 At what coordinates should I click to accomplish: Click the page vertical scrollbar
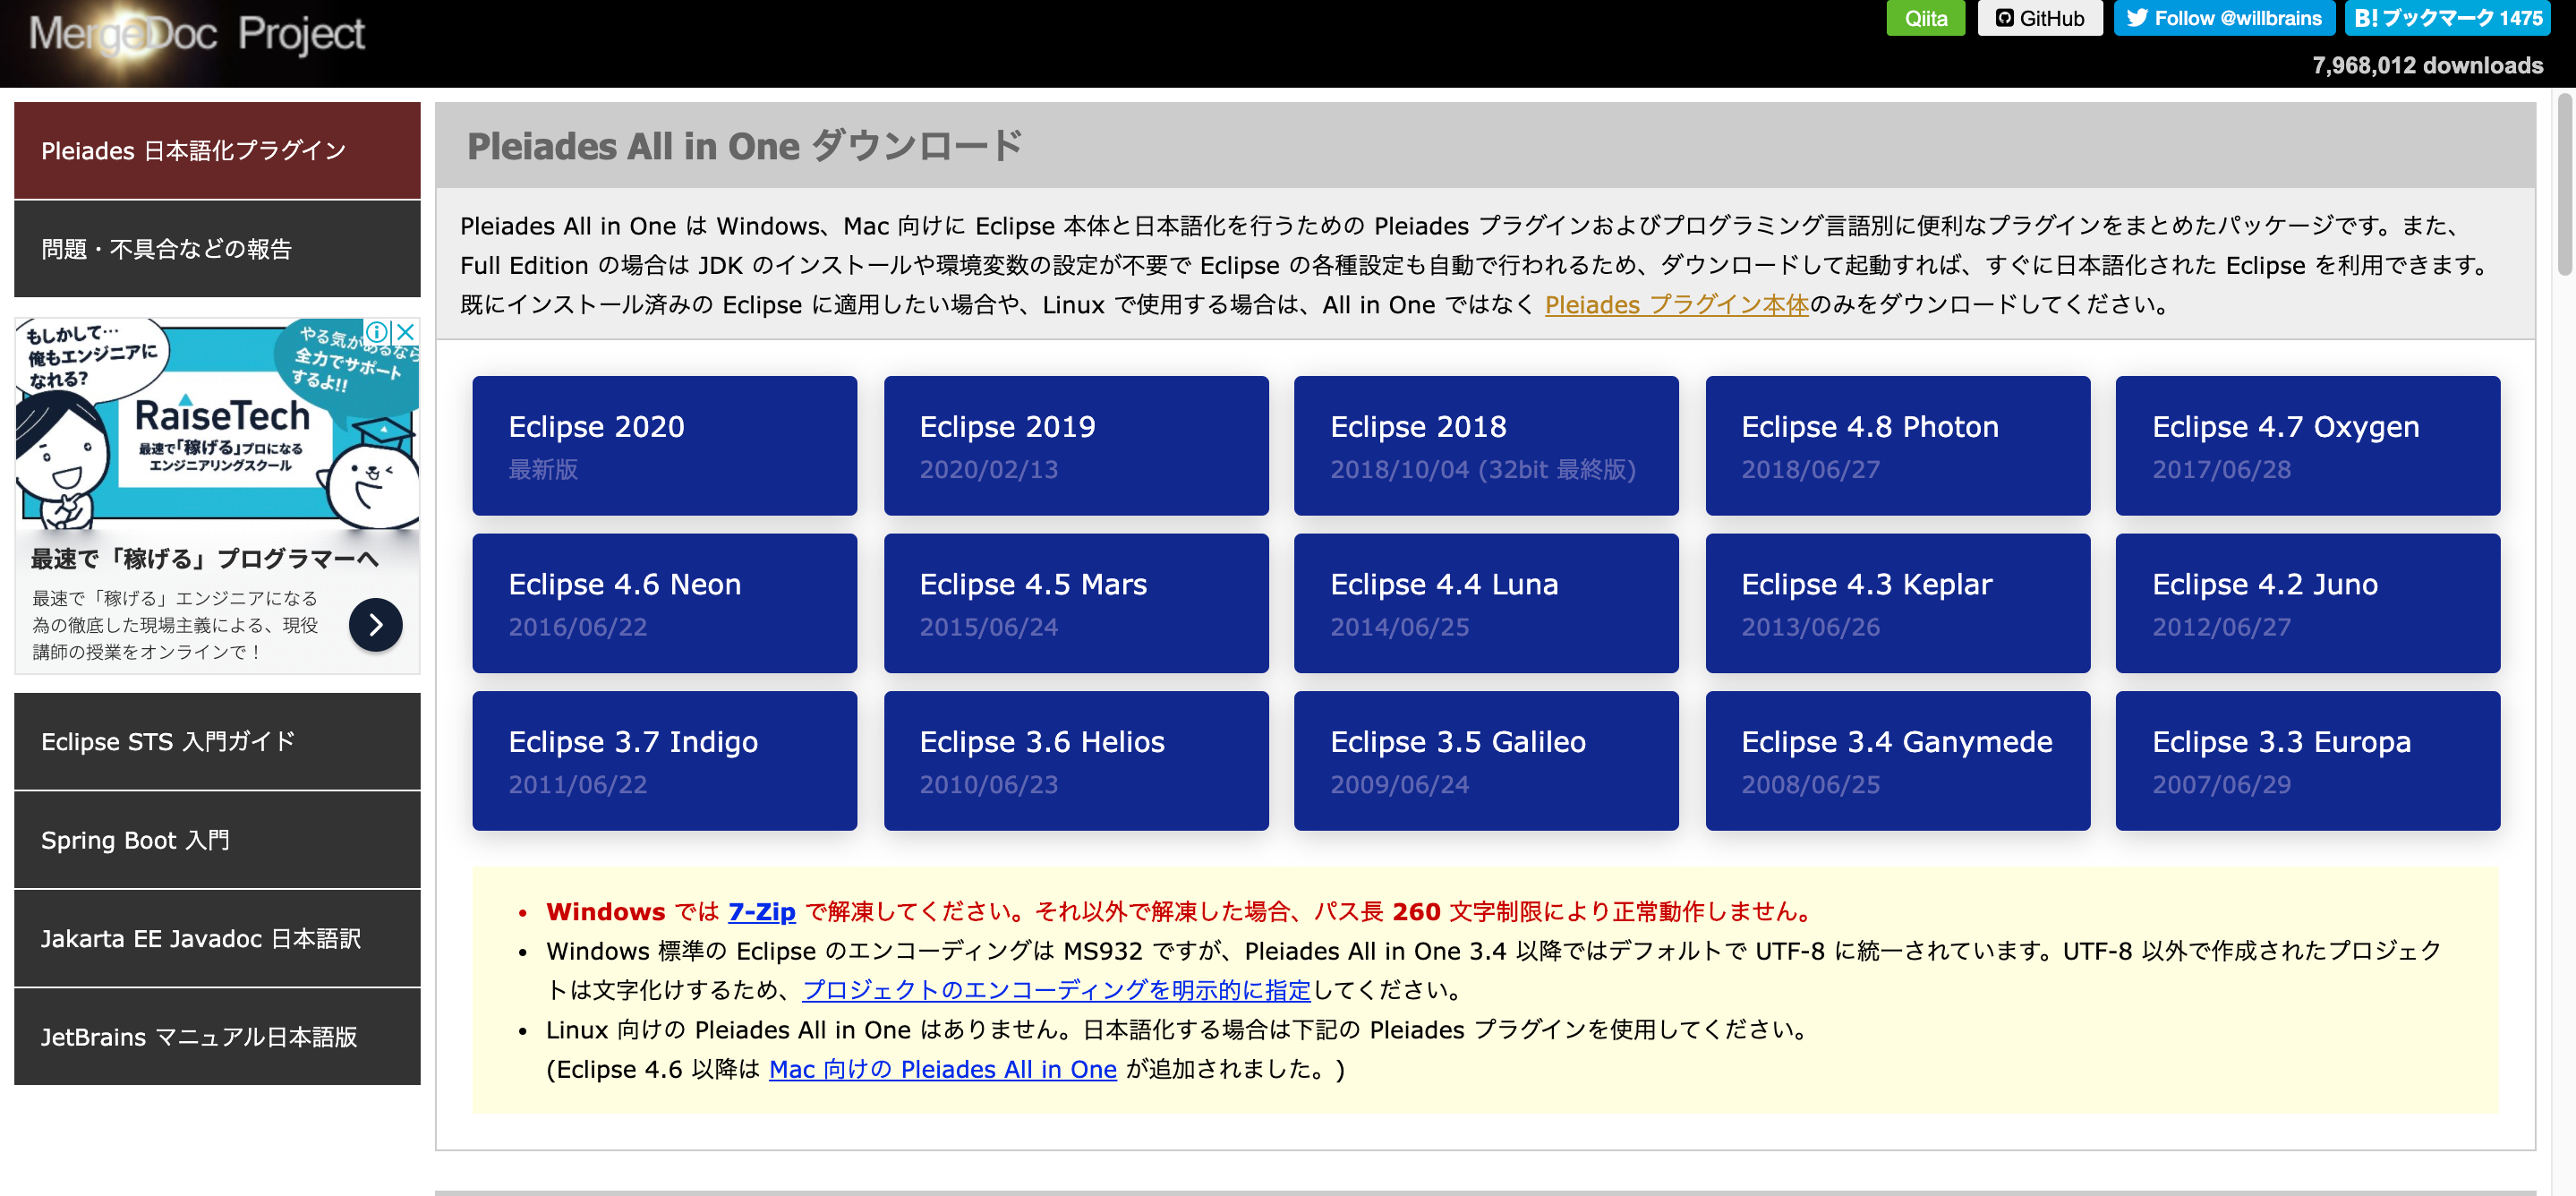[x=2564, y=184]
